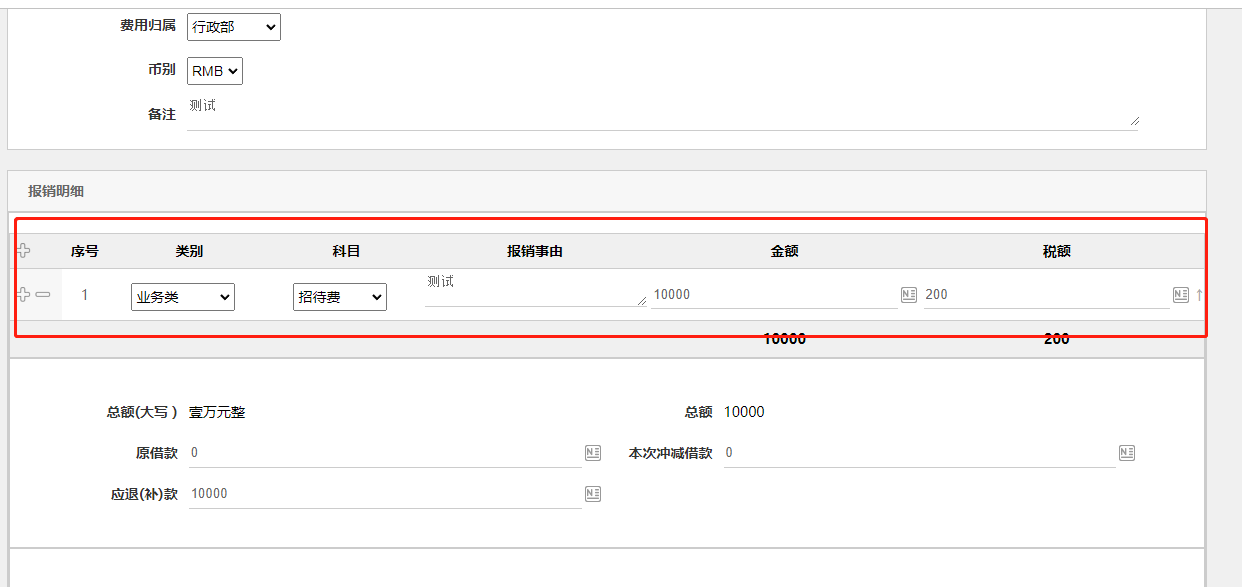1242x587 pixels.
Task: Click the 类别 column header
Action: pos(189,251)
